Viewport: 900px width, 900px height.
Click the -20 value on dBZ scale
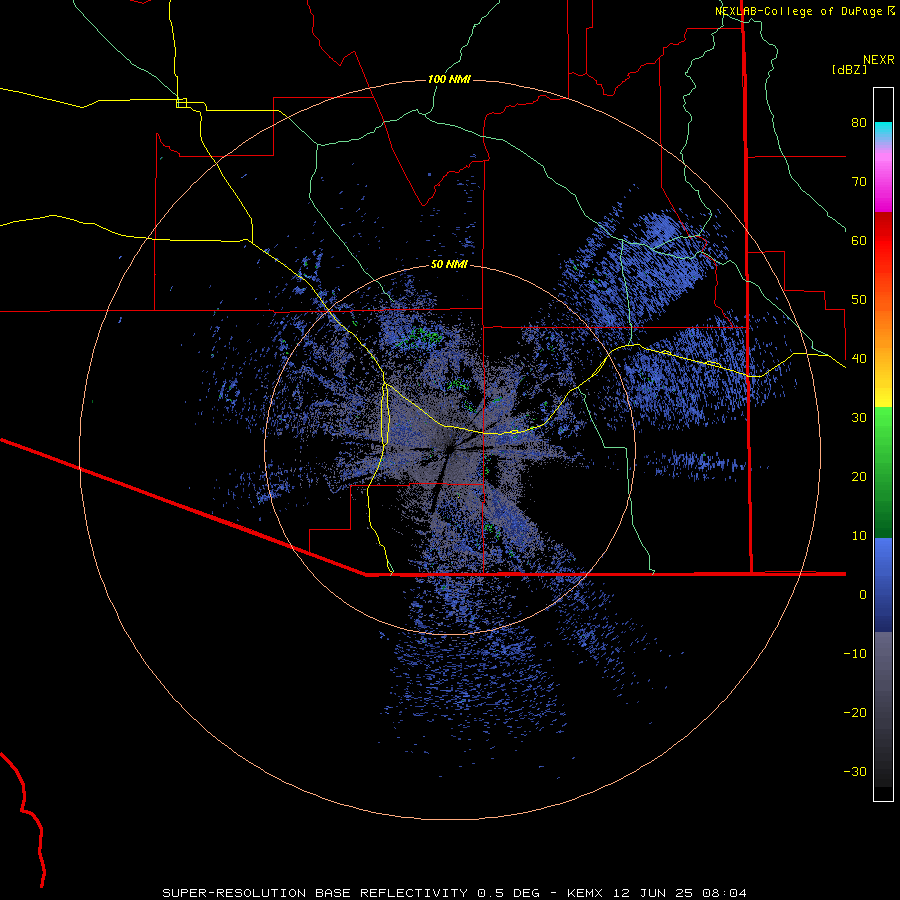pyautogui.click(x=855, y=713)
